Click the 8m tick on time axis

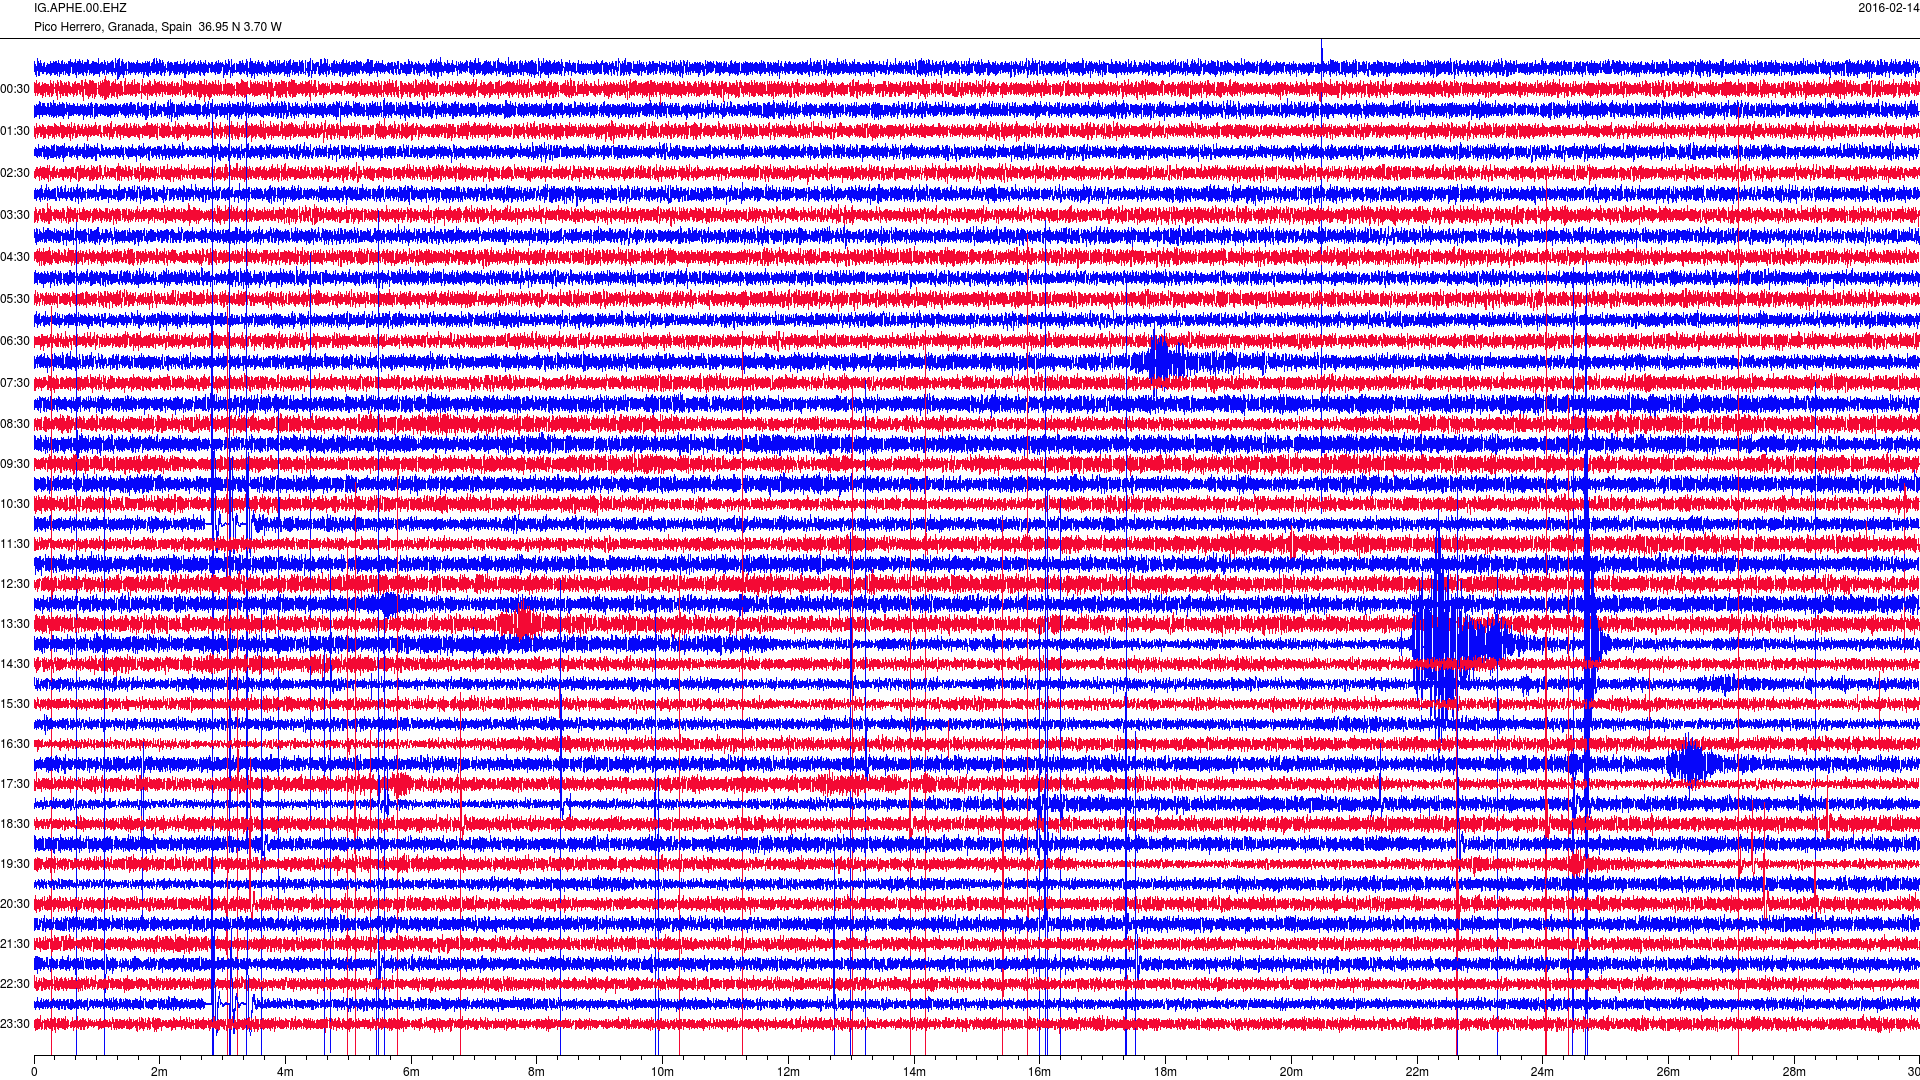click(x=537, y=1072)
